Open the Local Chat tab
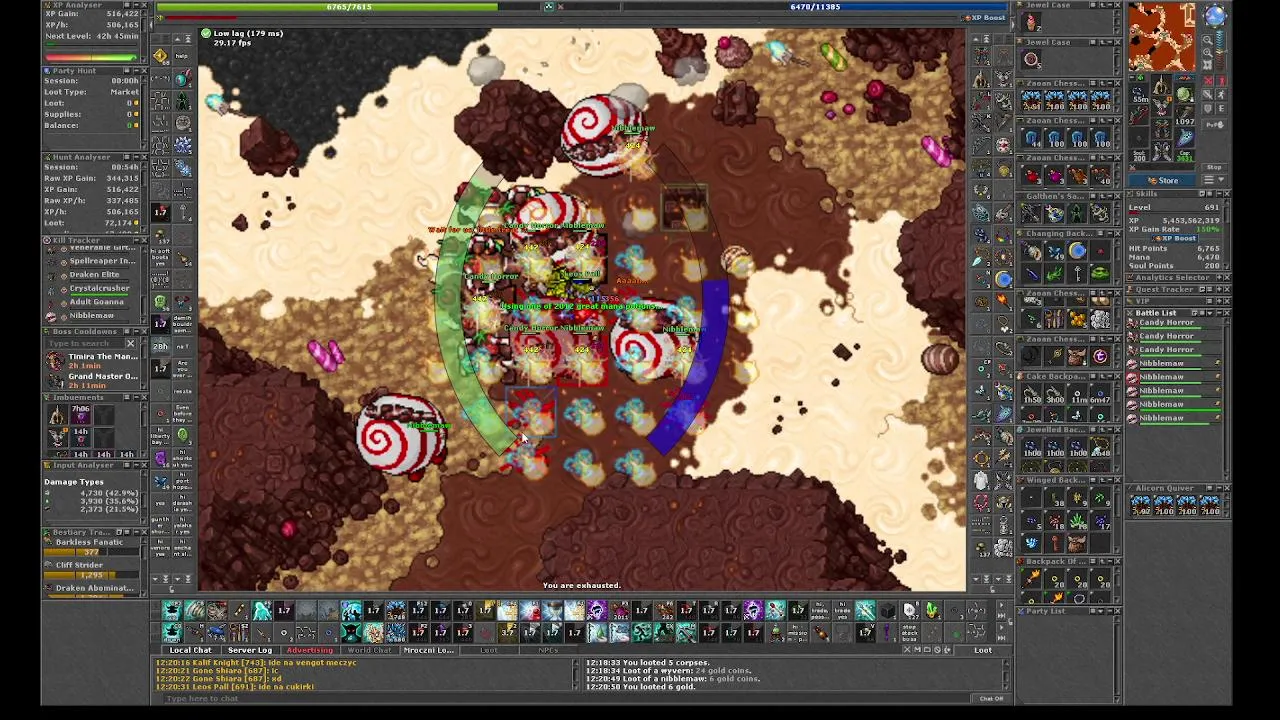This screenshot has height=720, width=1280. 190,650
